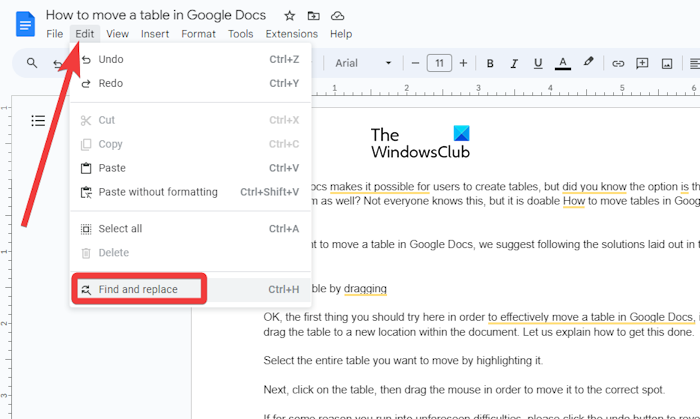Show document outline list icon
This screenshot has height=419, width=700.
pyautogui.click(x=38, y=121)
